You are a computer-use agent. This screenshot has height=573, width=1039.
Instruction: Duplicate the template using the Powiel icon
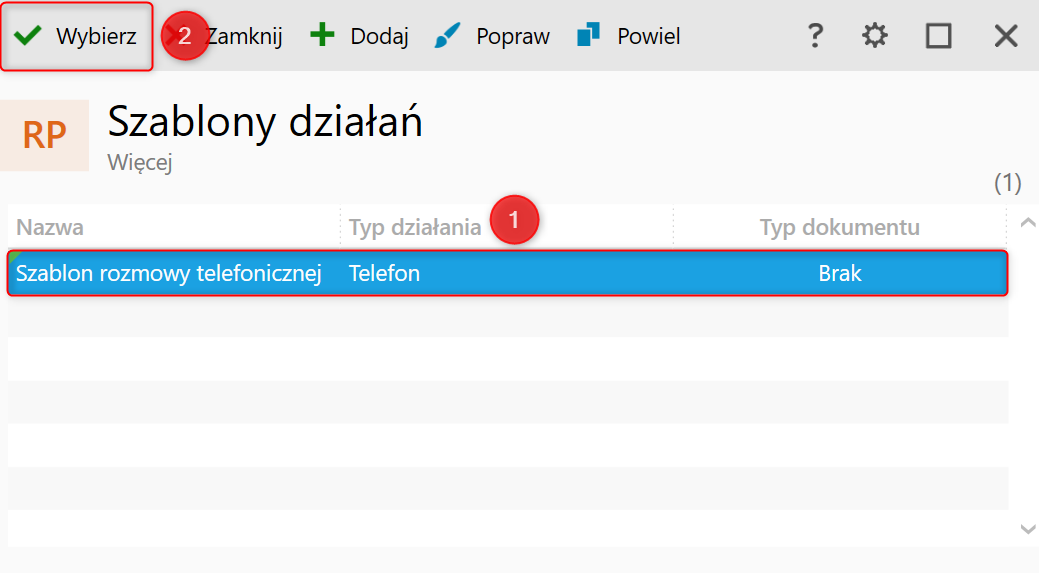click(588, 37)
